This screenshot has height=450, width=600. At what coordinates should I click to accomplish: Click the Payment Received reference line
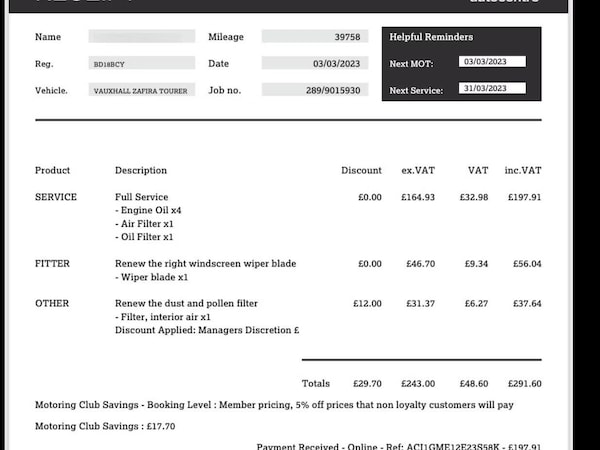[x=398, y=446]
